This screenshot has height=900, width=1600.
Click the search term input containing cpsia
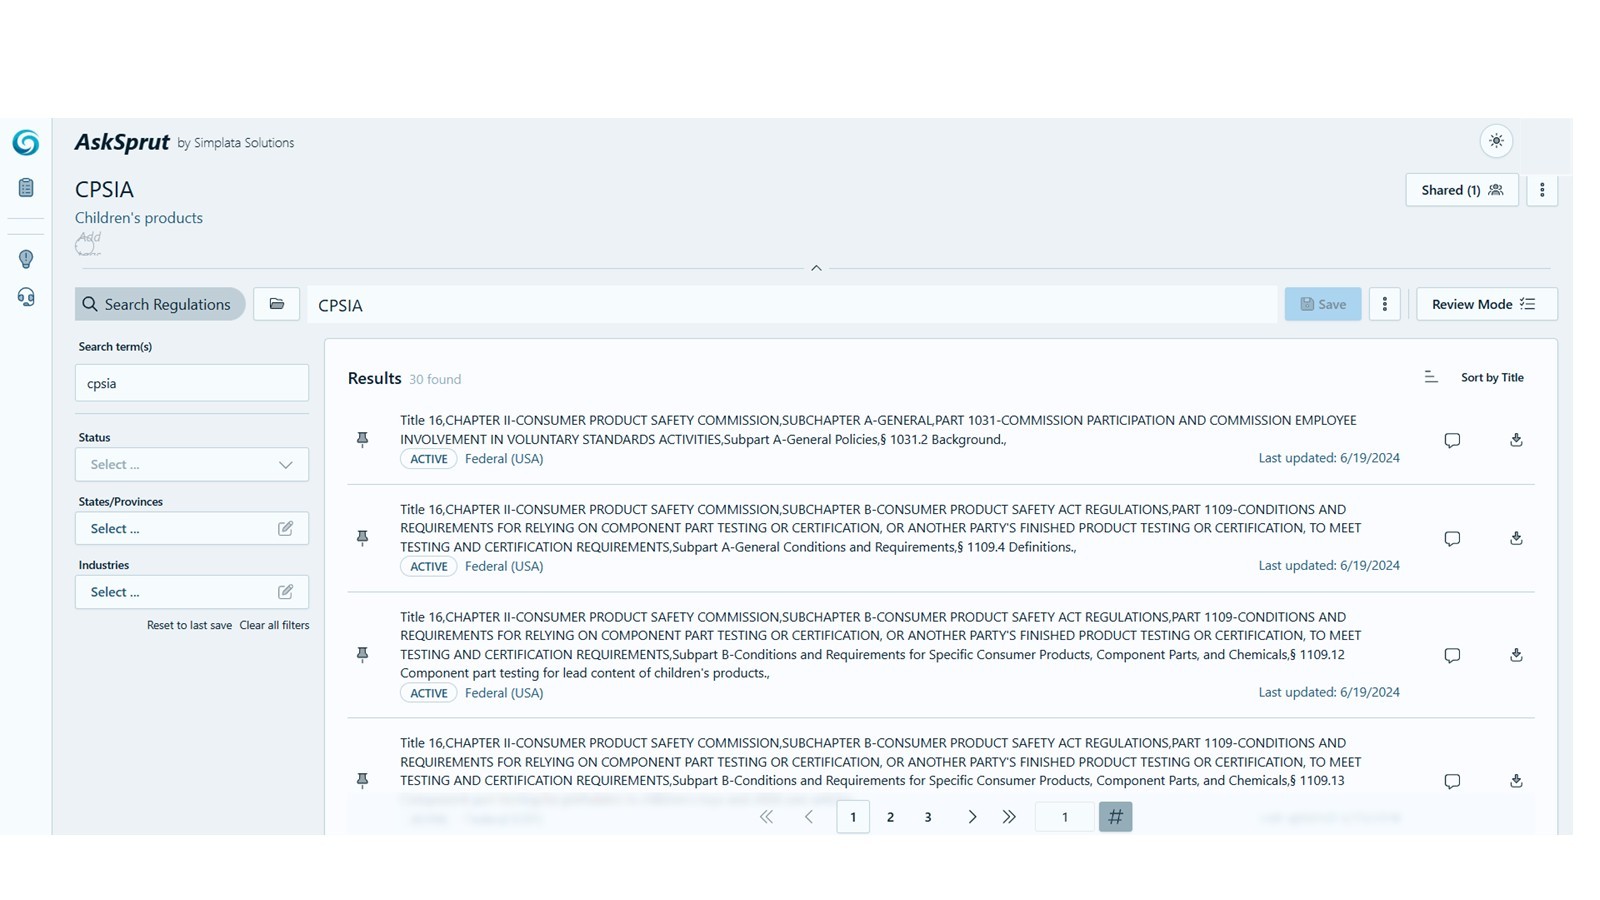tap(192, 383)
